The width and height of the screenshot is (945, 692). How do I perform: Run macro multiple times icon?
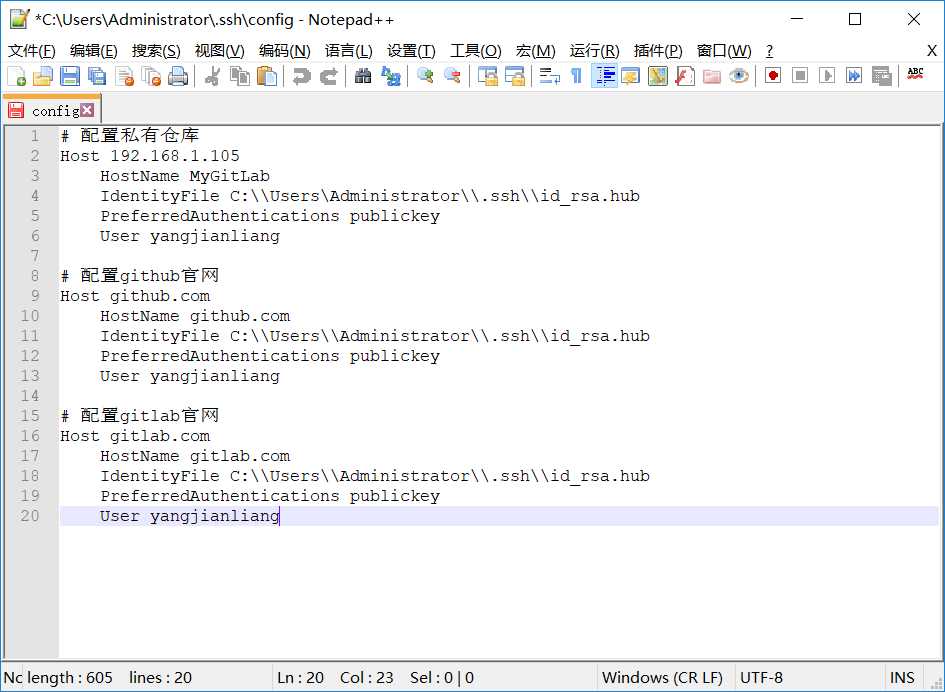(854, 77)
